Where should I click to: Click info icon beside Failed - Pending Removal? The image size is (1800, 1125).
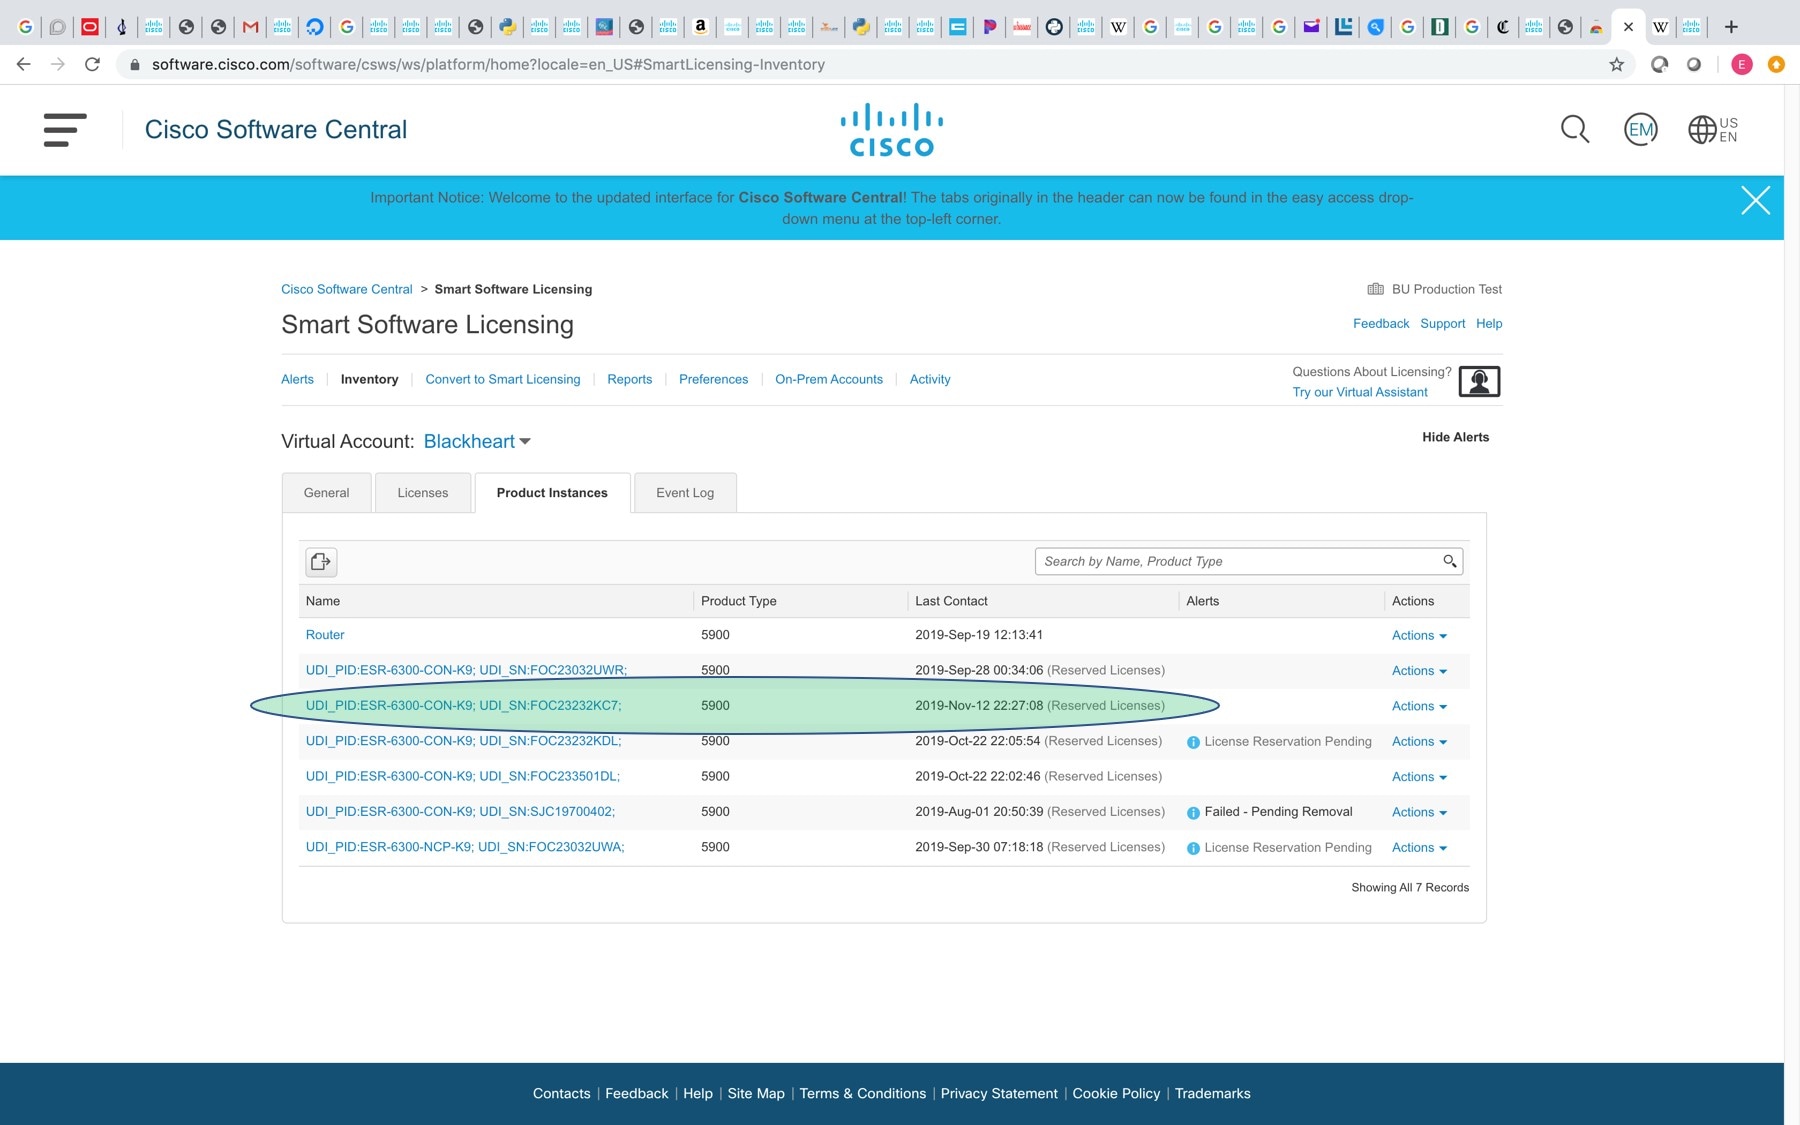1193,813
